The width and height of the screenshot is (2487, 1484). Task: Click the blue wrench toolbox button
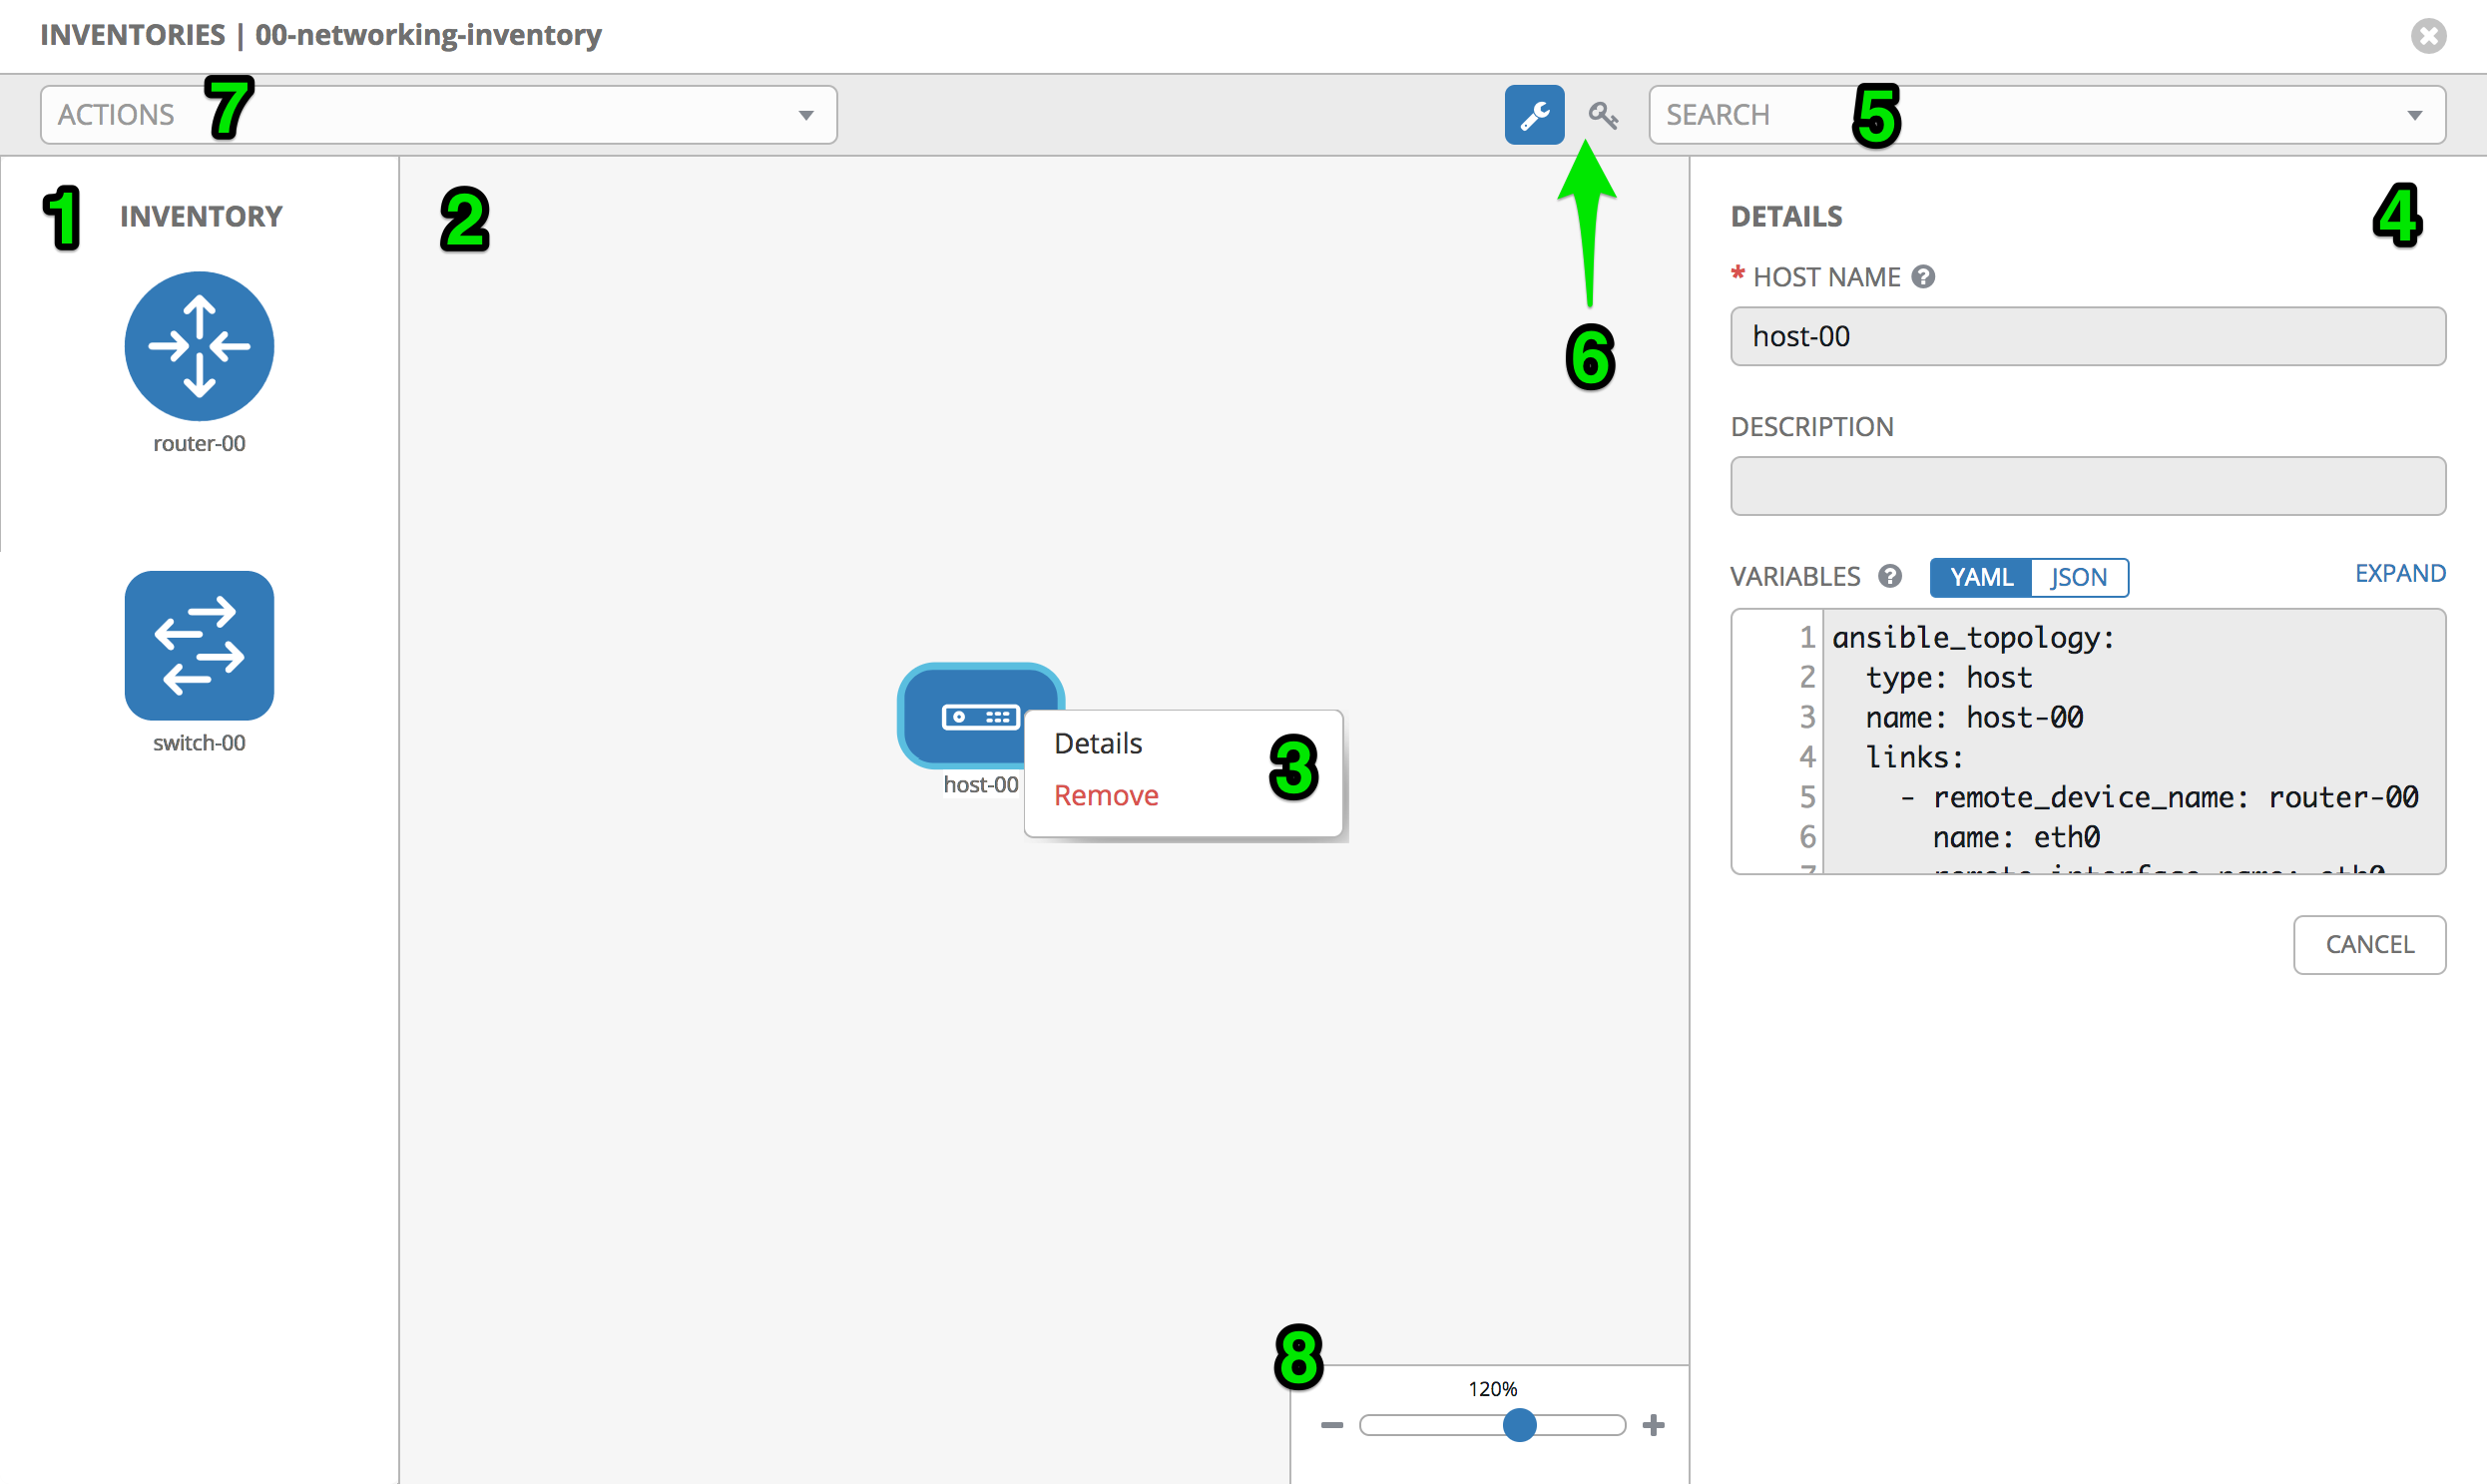coord(1533,115)
